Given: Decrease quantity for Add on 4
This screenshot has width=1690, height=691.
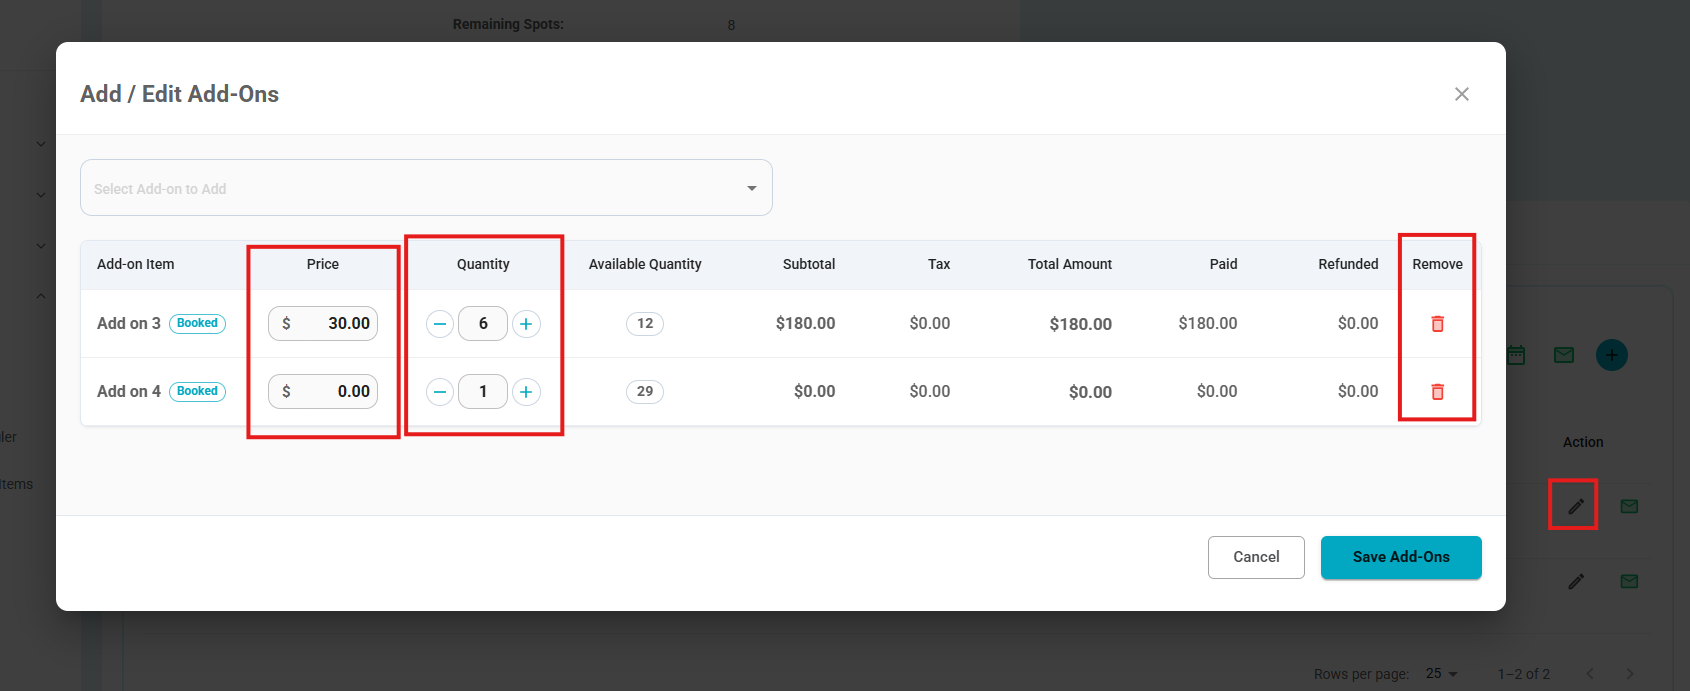Looking at the screenshot, I should 440,391.
